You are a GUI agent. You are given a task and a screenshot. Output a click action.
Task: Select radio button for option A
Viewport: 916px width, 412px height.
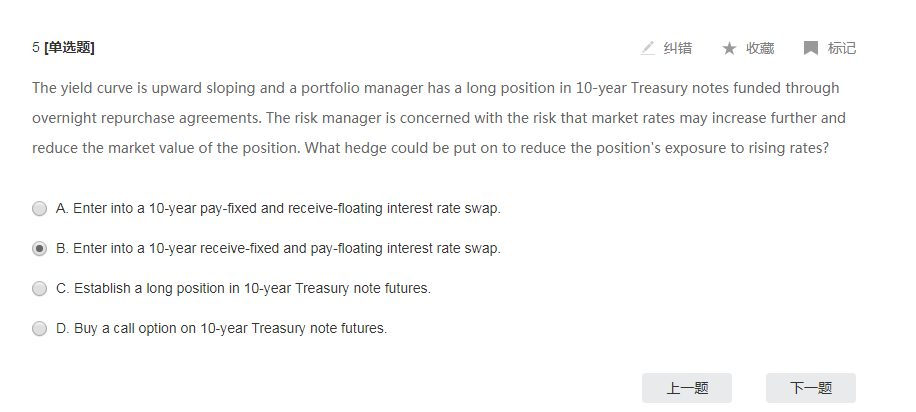point(39,209)
